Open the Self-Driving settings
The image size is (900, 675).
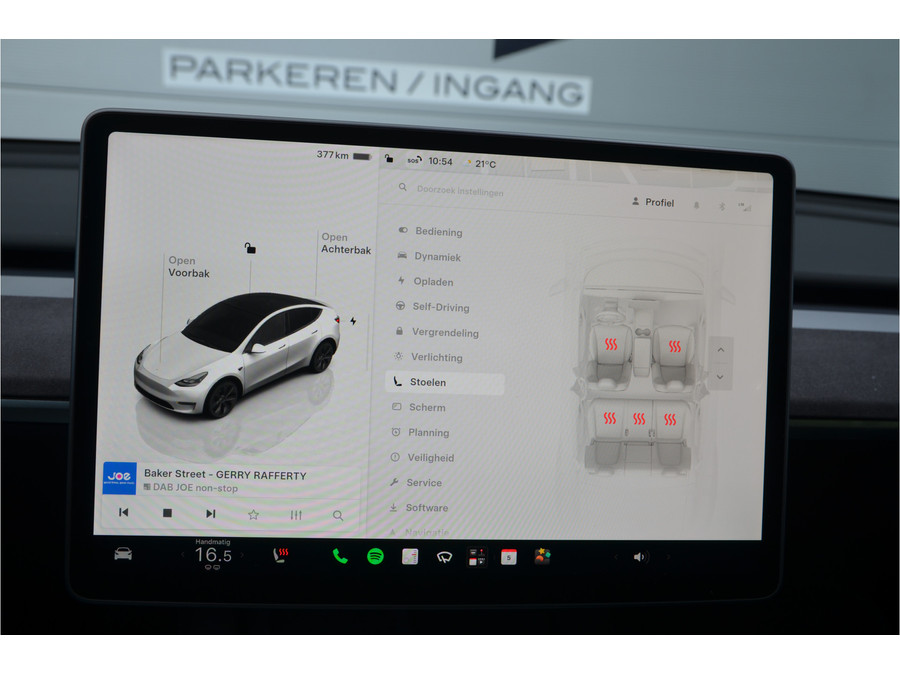point(433,307)
